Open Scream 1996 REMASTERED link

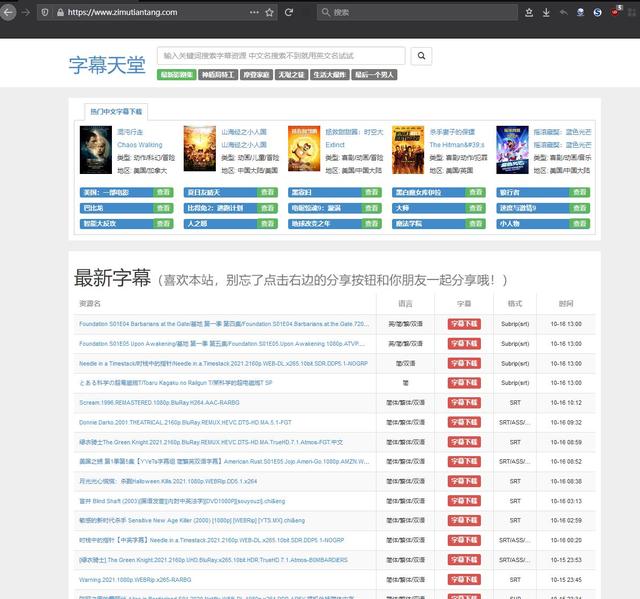(159, 403)
